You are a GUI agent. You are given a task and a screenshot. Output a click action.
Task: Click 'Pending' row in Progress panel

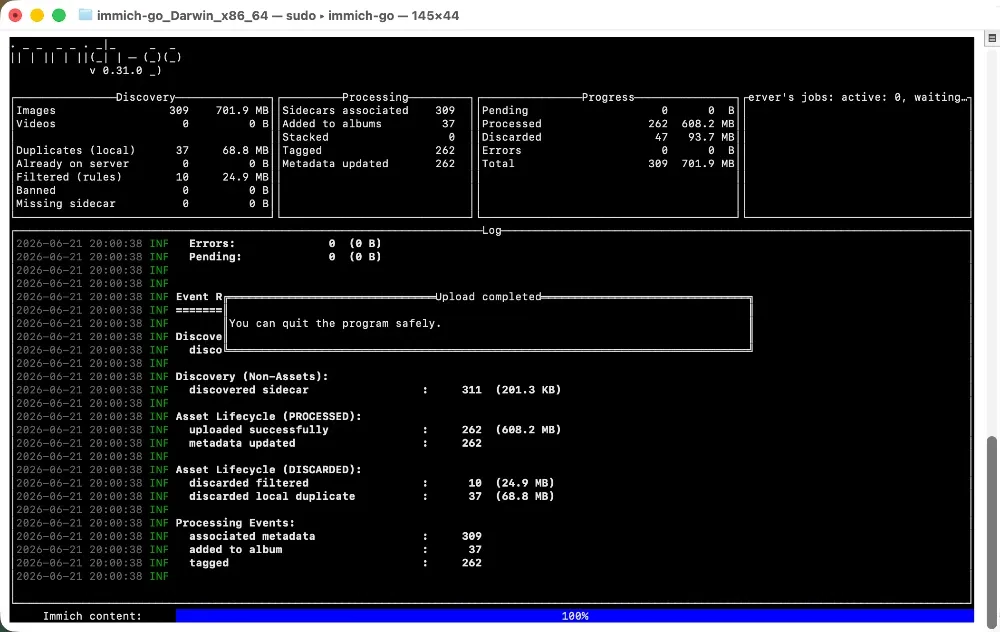pyautogui.click(x=608, y=110)
